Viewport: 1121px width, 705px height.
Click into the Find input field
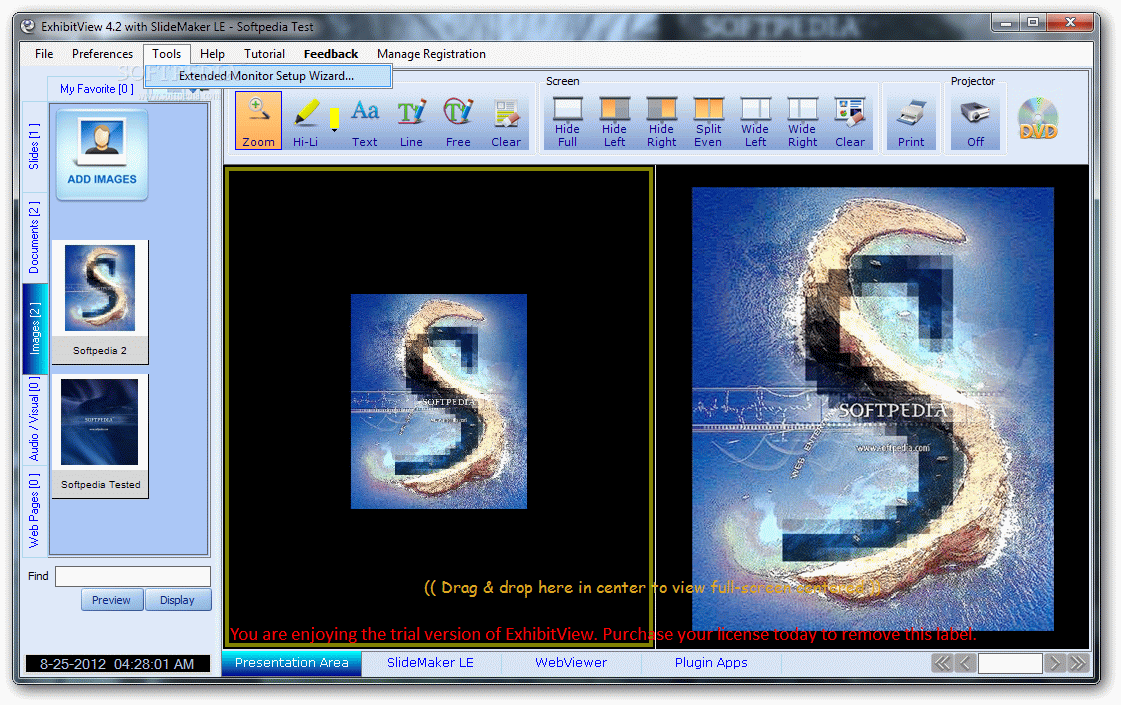pyautogui.click(x=133, y=576)
